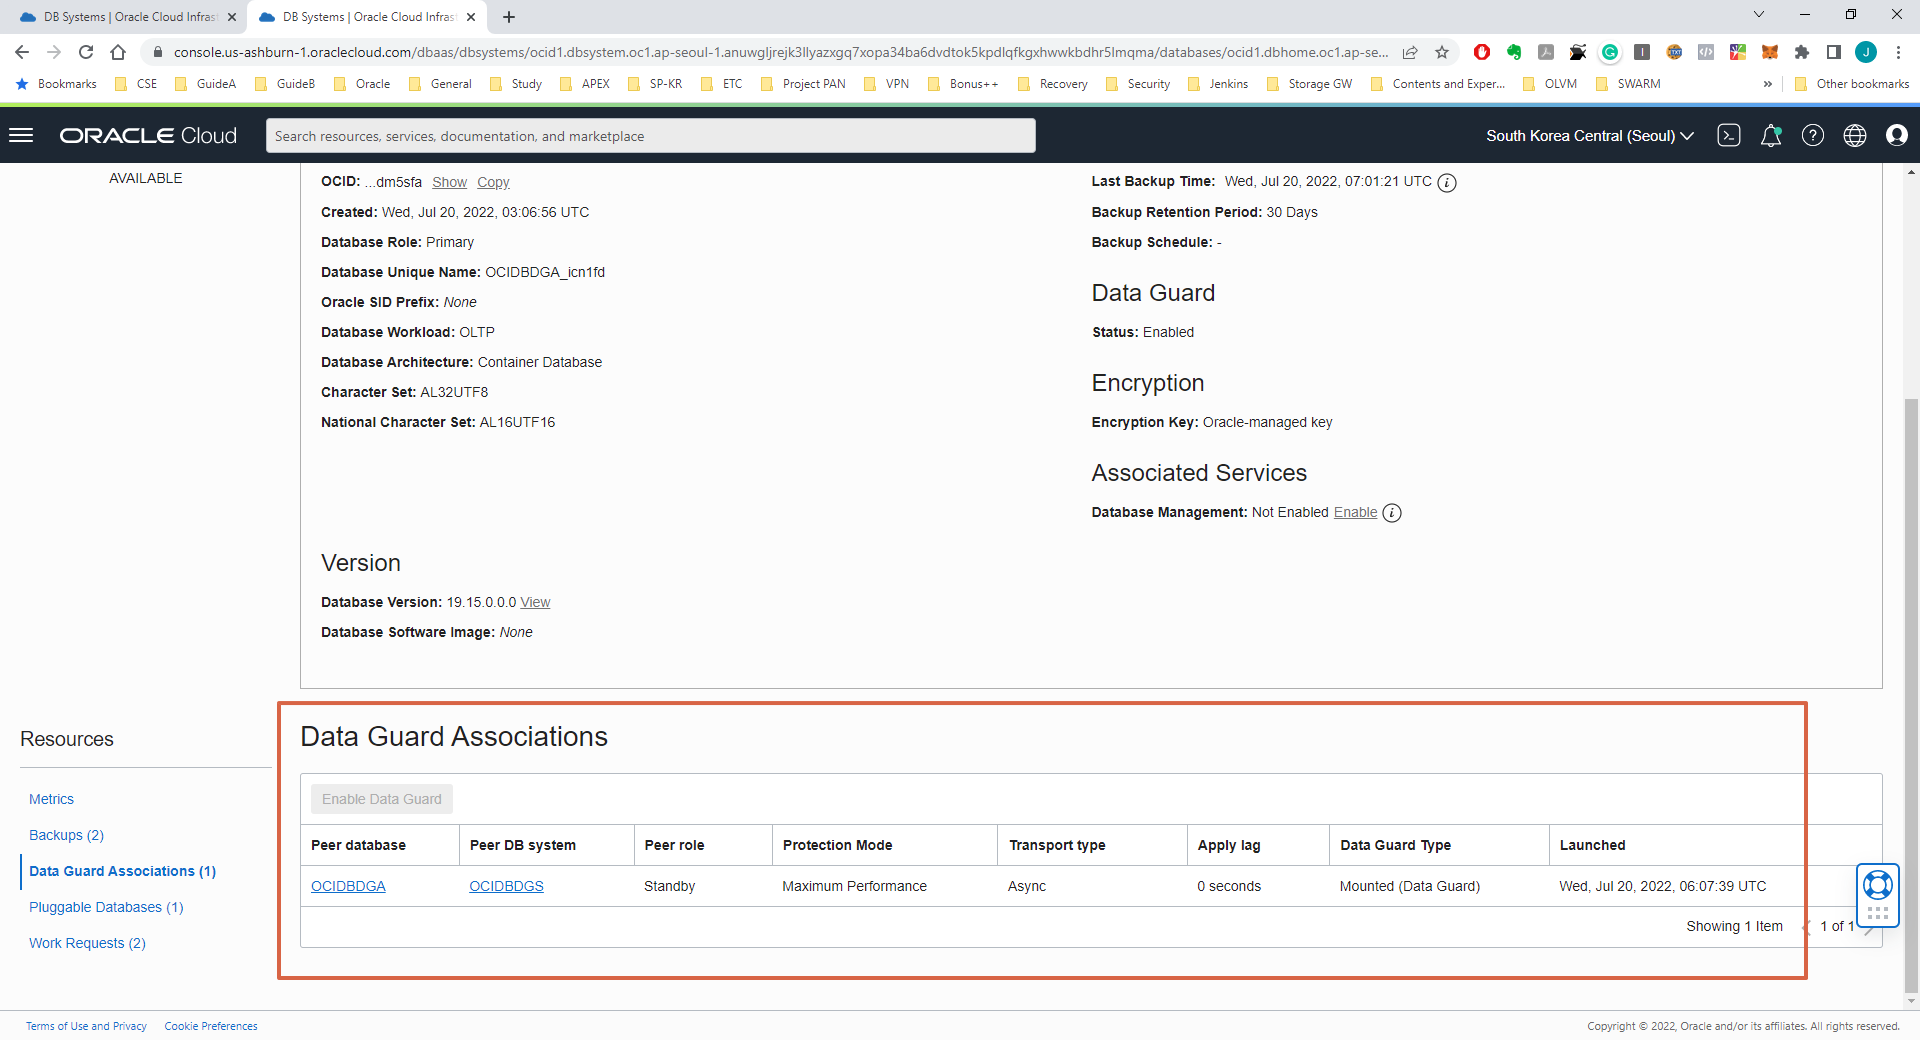Open the Jenkins bookmarks folder
The width and height of the screenshot is (1920, 1040).
pos(1217,84)
